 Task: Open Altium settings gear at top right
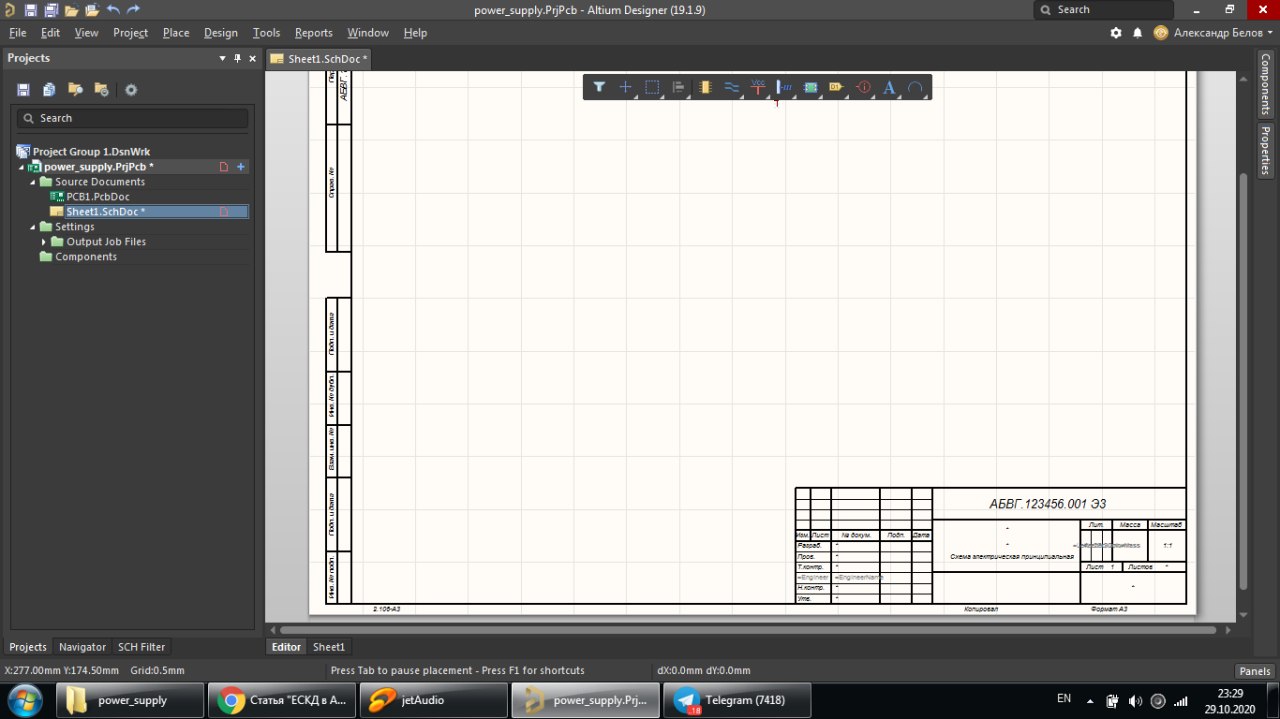[1116, 32]
